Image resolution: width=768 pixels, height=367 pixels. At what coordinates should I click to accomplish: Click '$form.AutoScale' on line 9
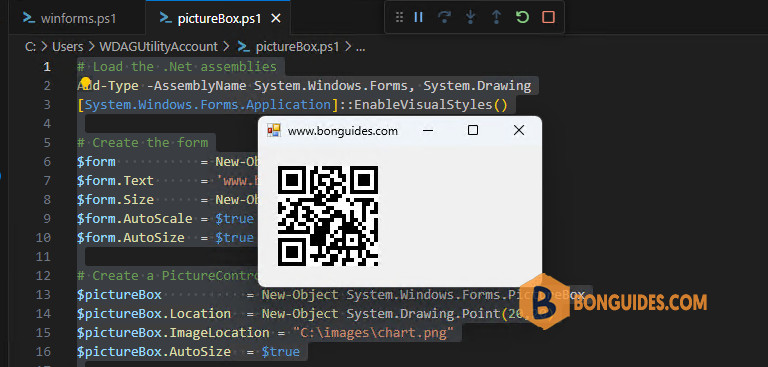click(x=135, y=219)
